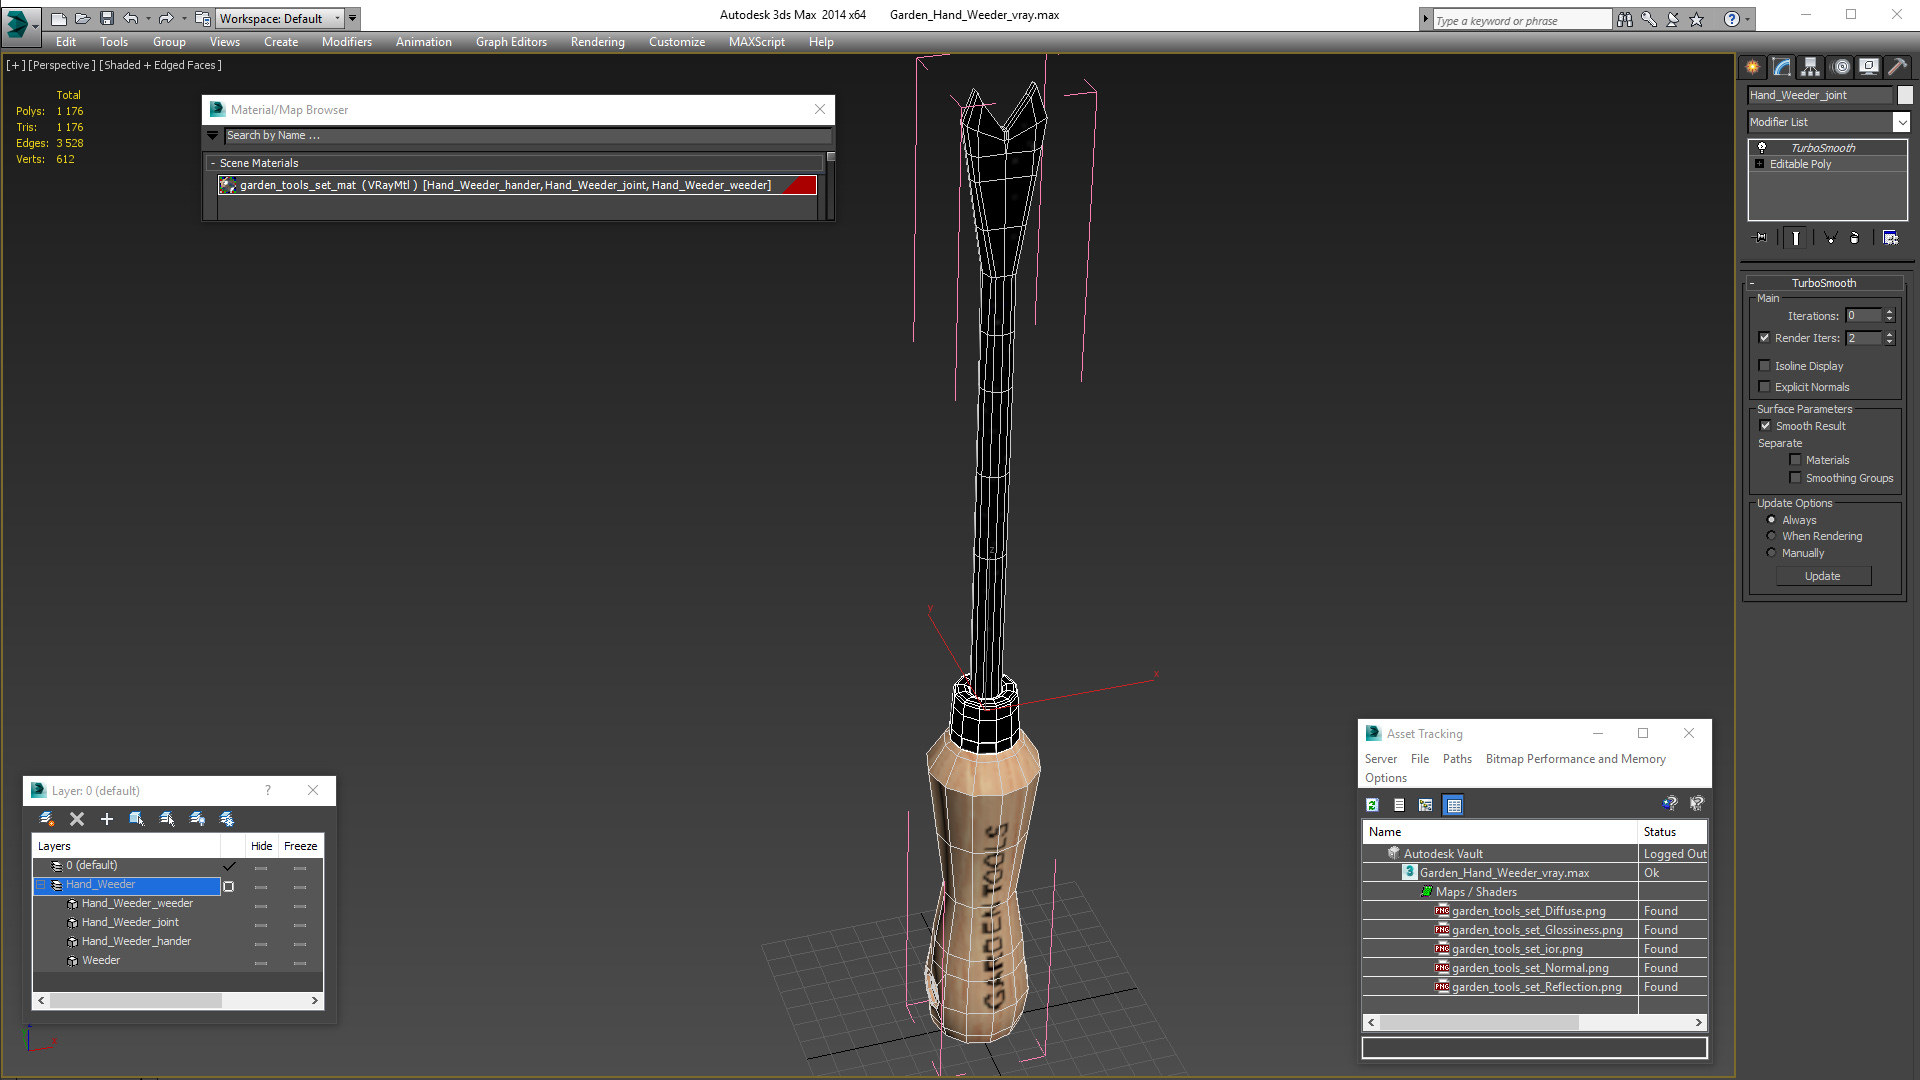Open the Hierarchy command panel tab
This screenshot has width=1920, height=1080.
(1811, 67)
